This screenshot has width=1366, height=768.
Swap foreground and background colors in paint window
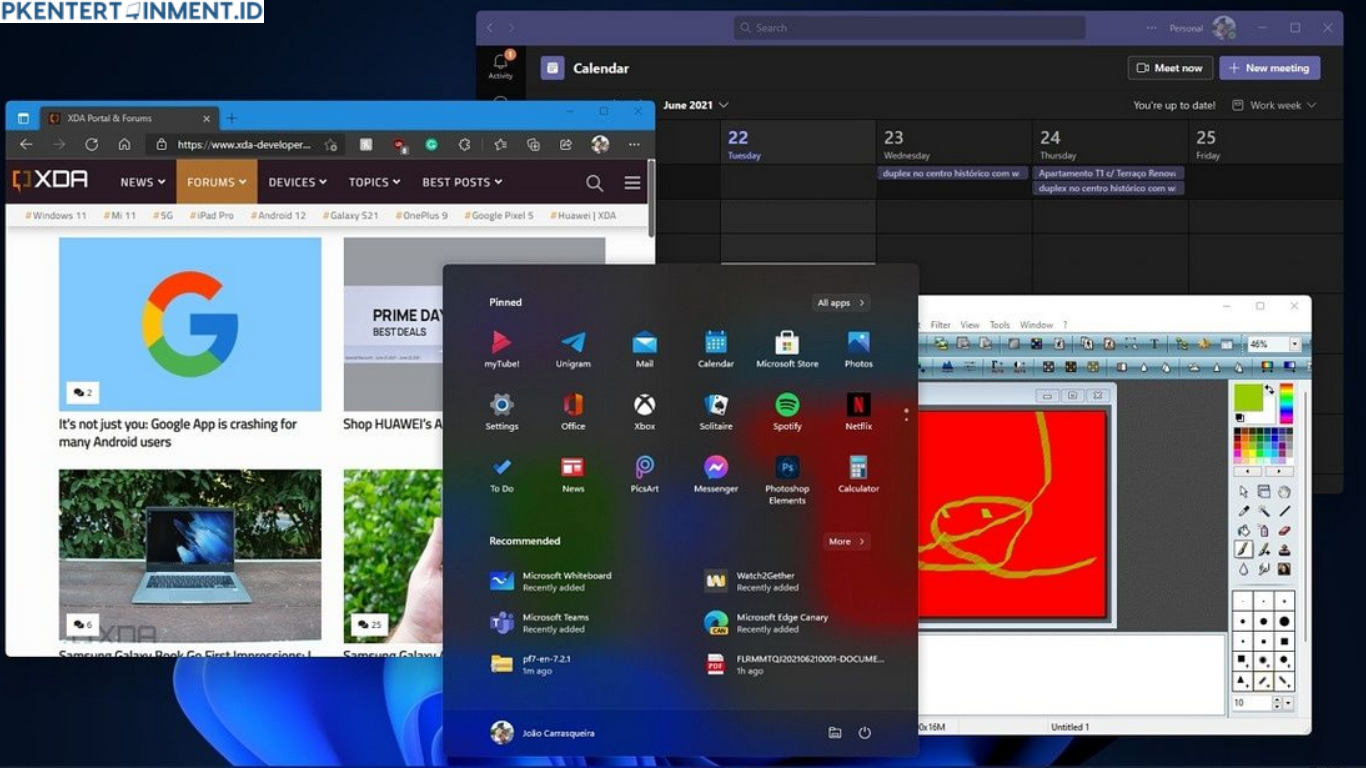click(1269, 389)
